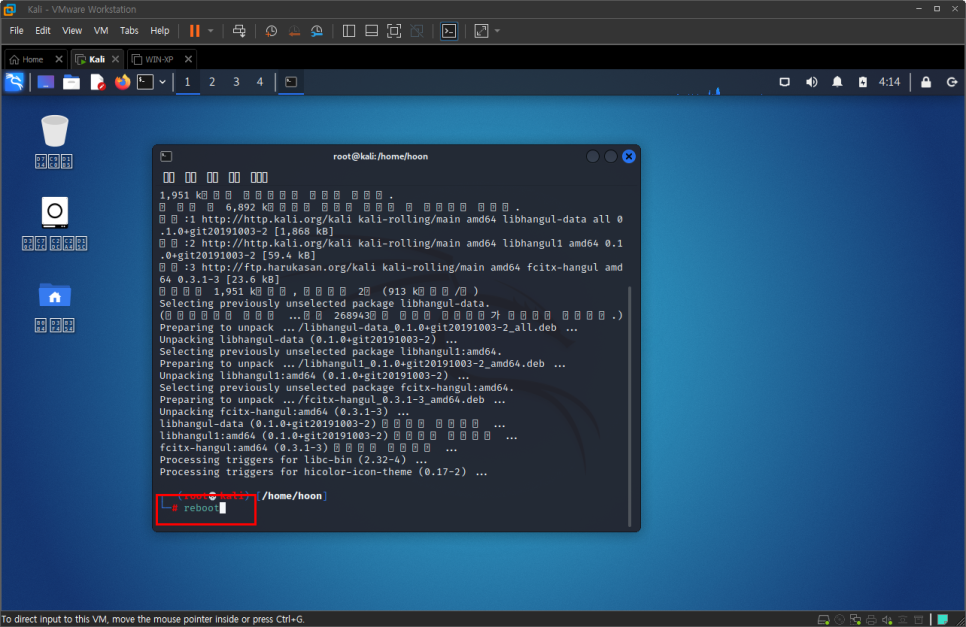This screenshot has height=627, width=966.
Task: Click the stretch guest display icon
Action: 481,31
